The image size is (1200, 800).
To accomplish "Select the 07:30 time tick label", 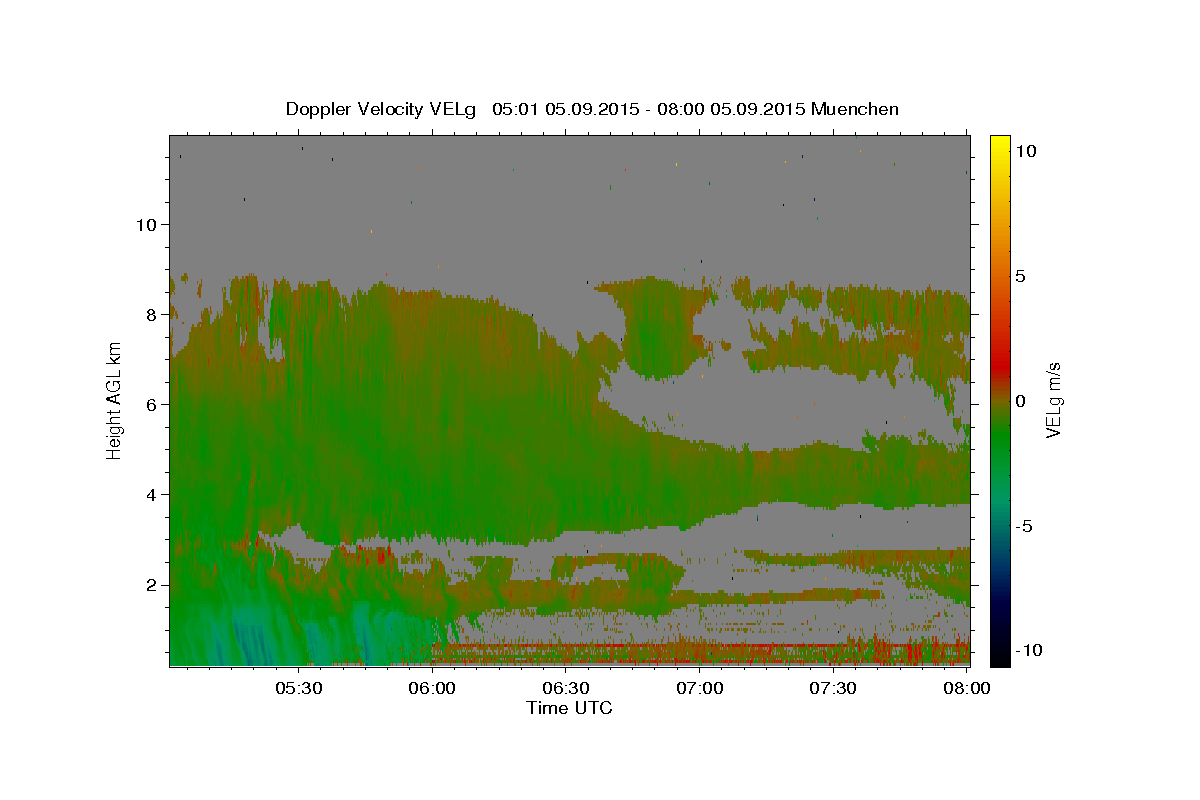I will 832,689.
